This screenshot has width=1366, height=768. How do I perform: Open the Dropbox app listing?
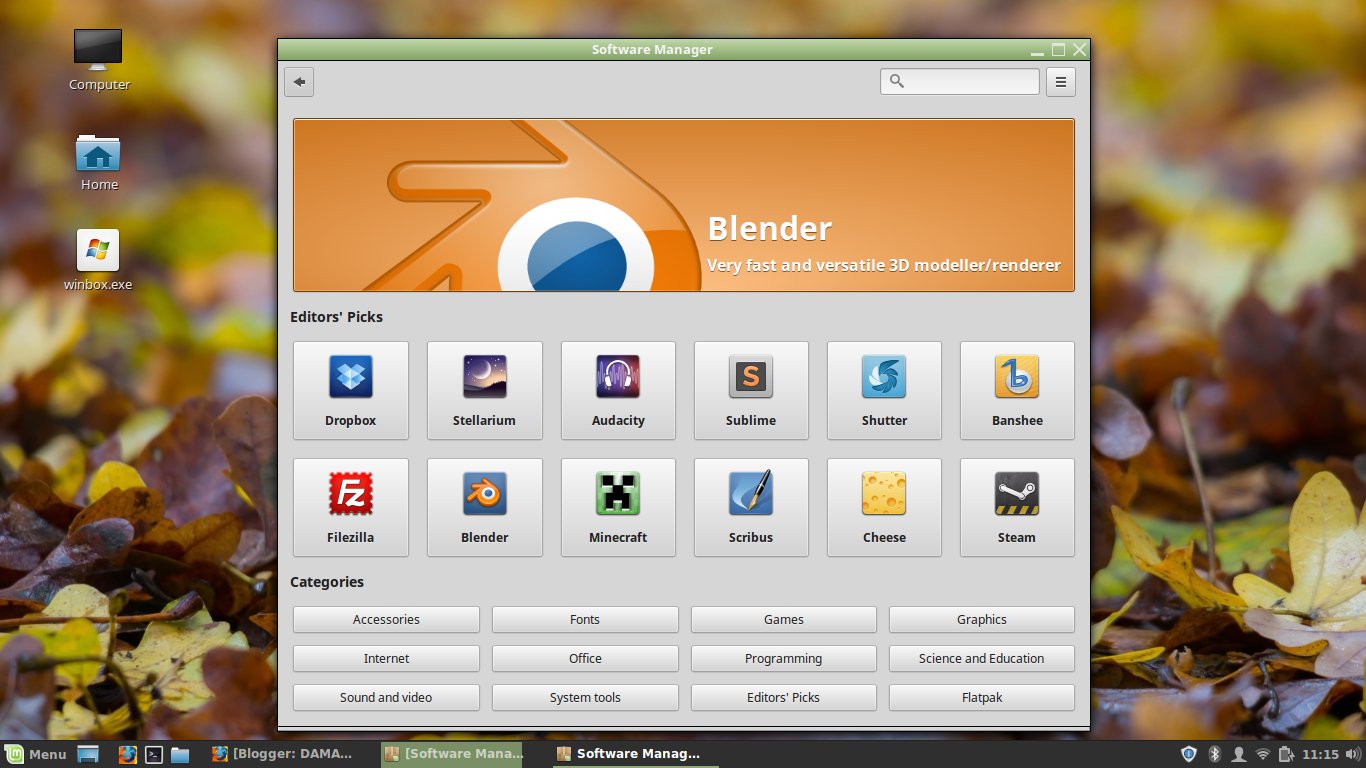point(350,390)
